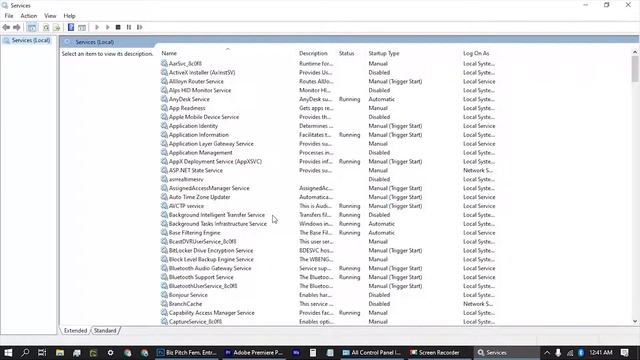Viewport: 640px width, 360px height.
Task: Expand the system tray hidden icons chevron
Action: point(547,353)
